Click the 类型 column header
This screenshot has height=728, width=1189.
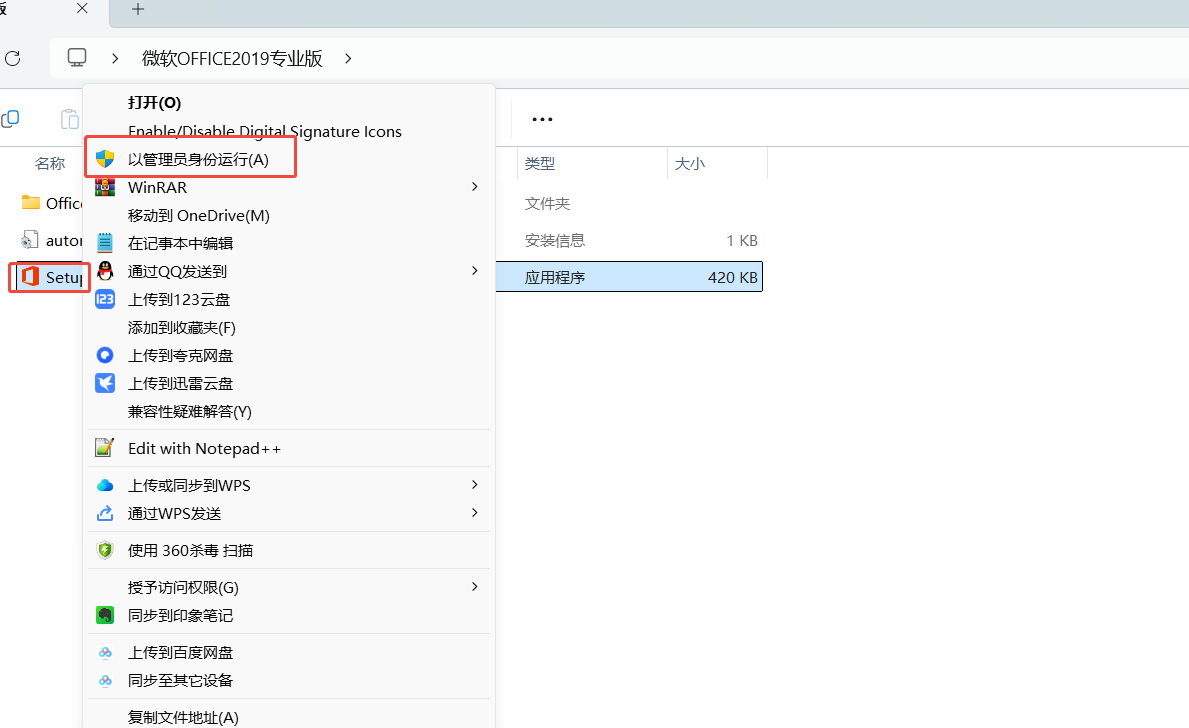[x=540, y=163]
